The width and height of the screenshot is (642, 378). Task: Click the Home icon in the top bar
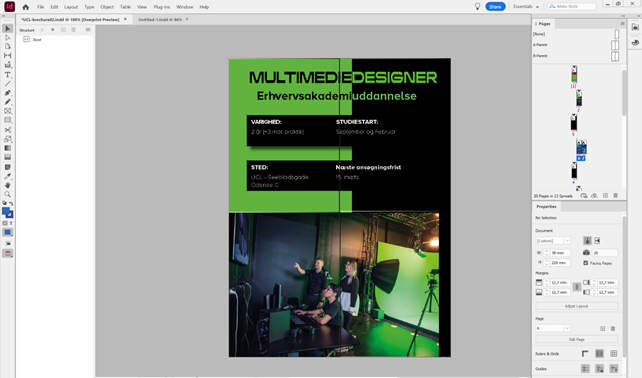pos(25,7)
